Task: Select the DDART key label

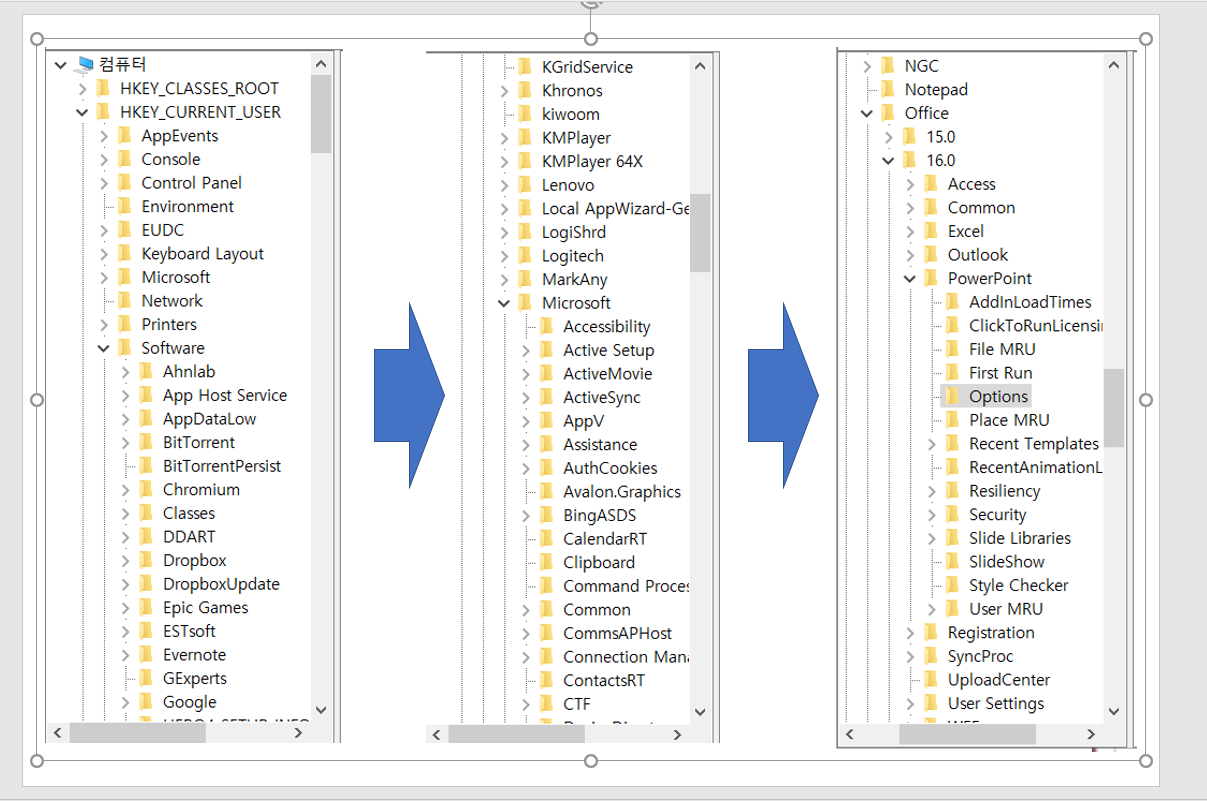Action: pyautogui.click(x=189, y=536)
